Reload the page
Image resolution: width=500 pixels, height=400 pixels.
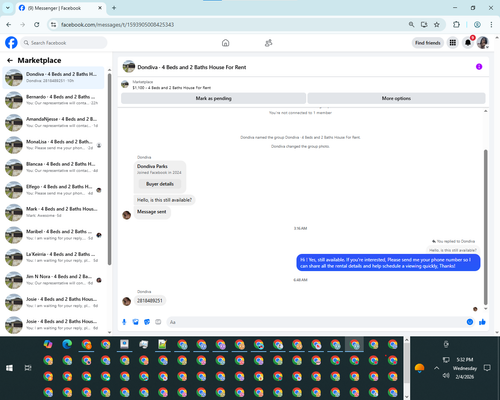(37, 25)
